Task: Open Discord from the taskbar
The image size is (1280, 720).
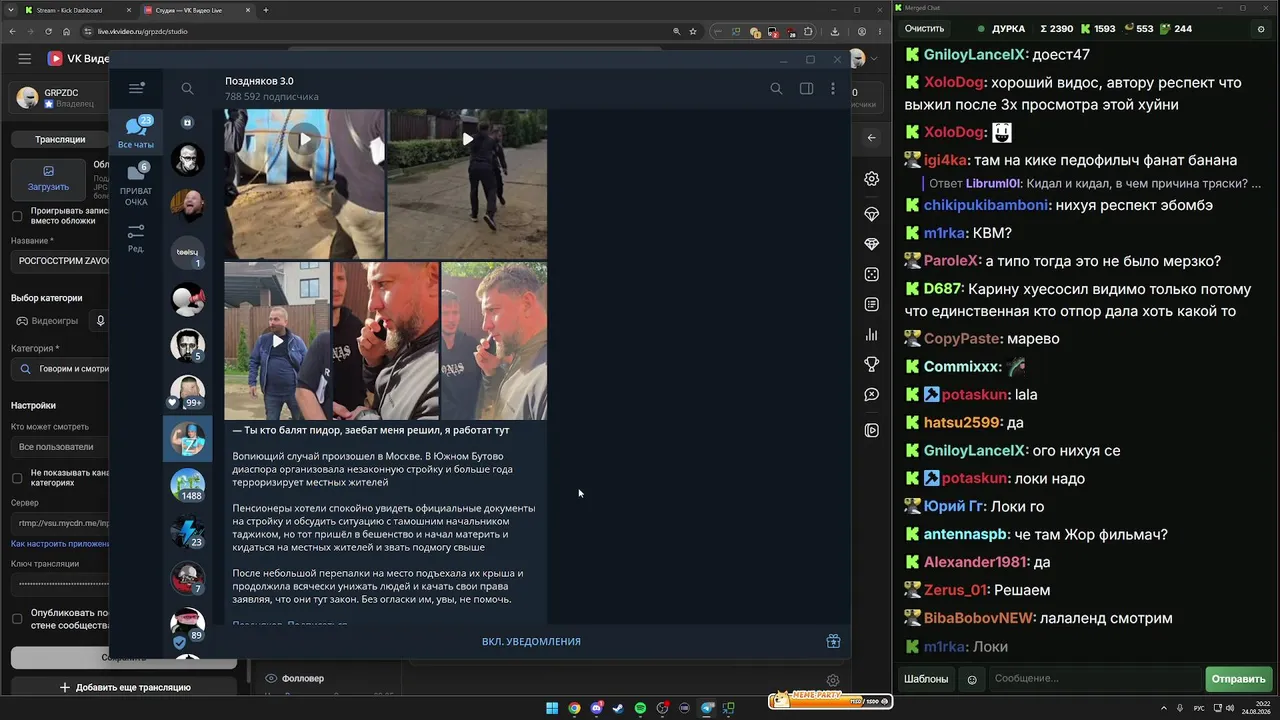Action: click(596, 709)
